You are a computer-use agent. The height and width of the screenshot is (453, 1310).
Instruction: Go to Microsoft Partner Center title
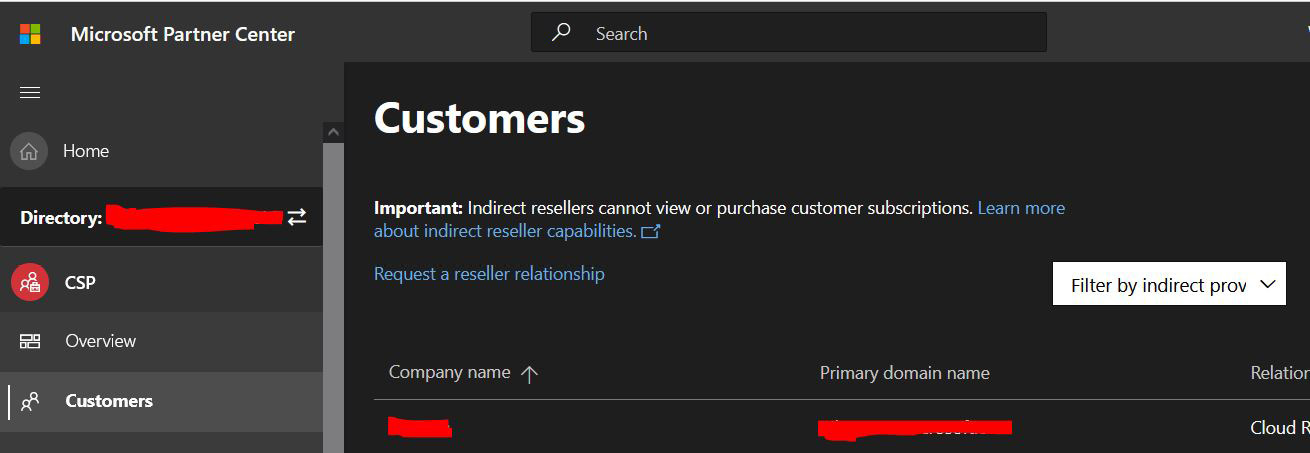pyautogui.click(x=183, y=34)
